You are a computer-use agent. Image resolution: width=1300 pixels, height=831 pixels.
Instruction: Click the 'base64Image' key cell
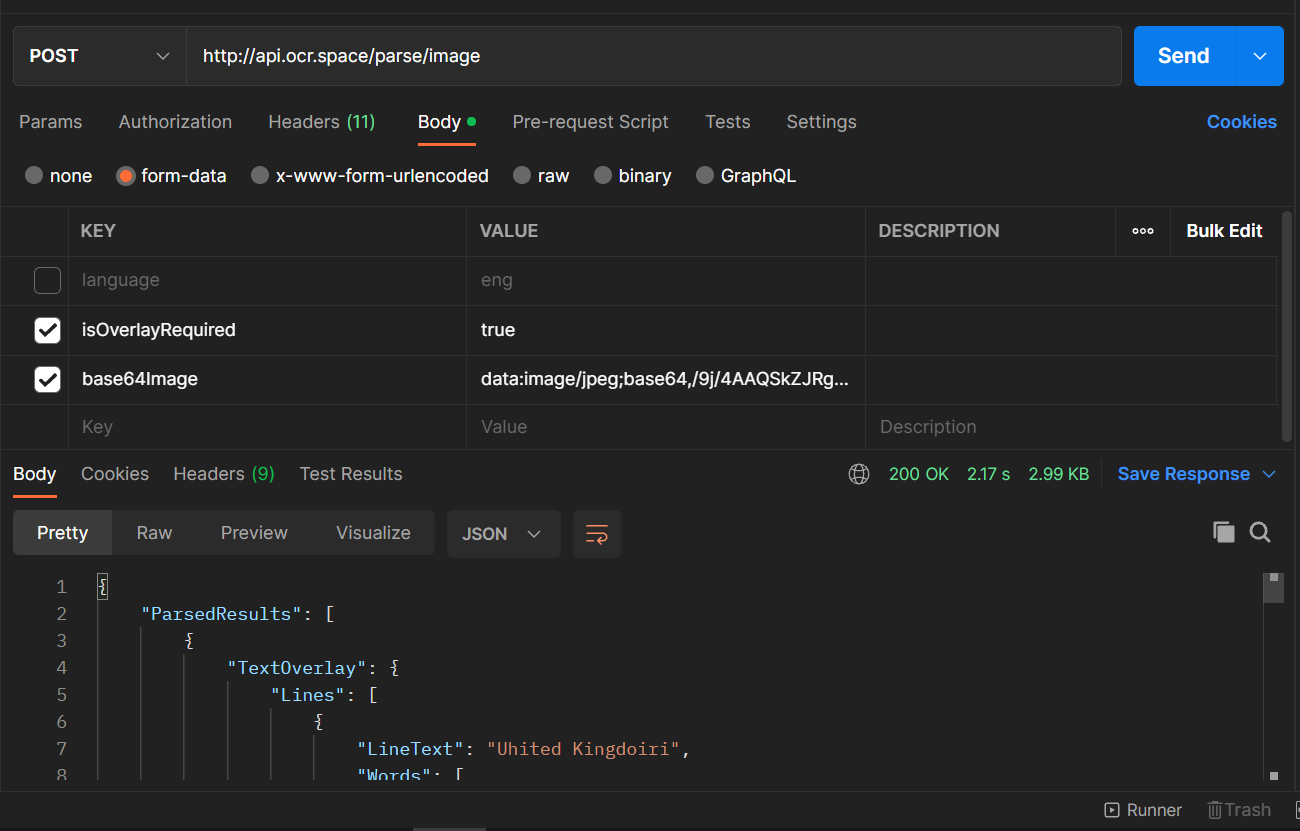[267, 379]
